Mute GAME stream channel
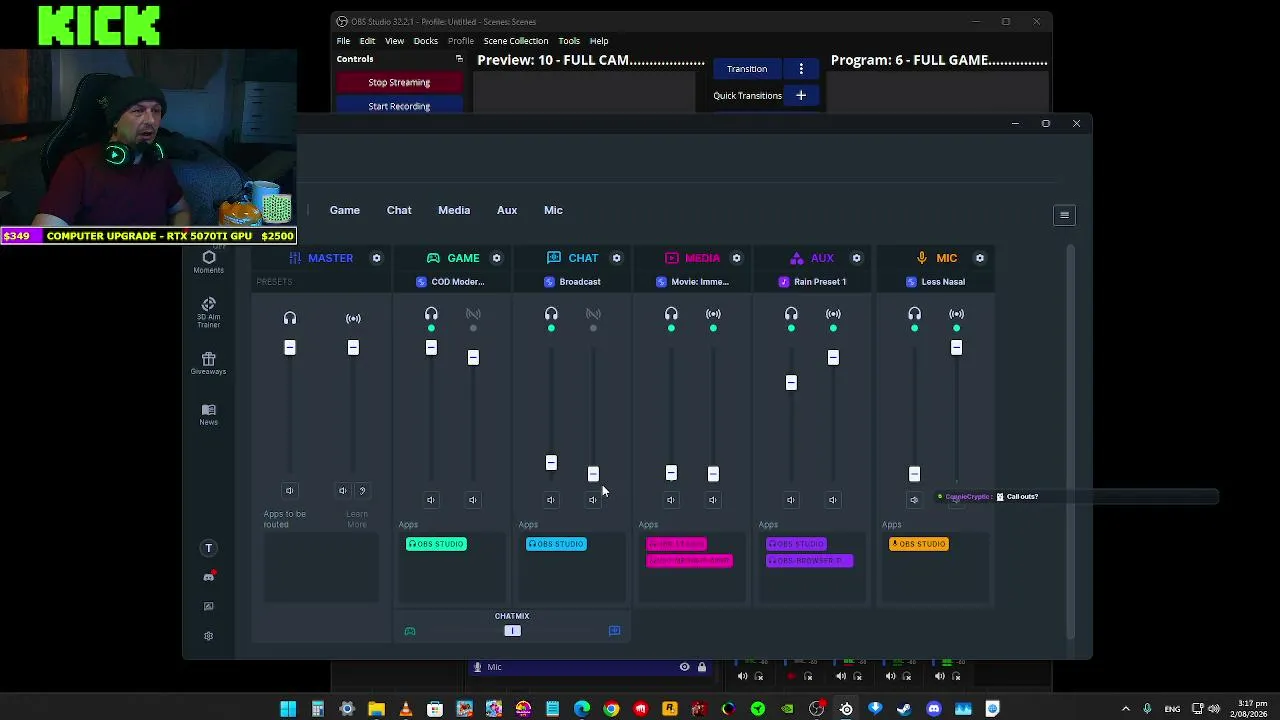The image size is (1280, 720). [473, 500]
